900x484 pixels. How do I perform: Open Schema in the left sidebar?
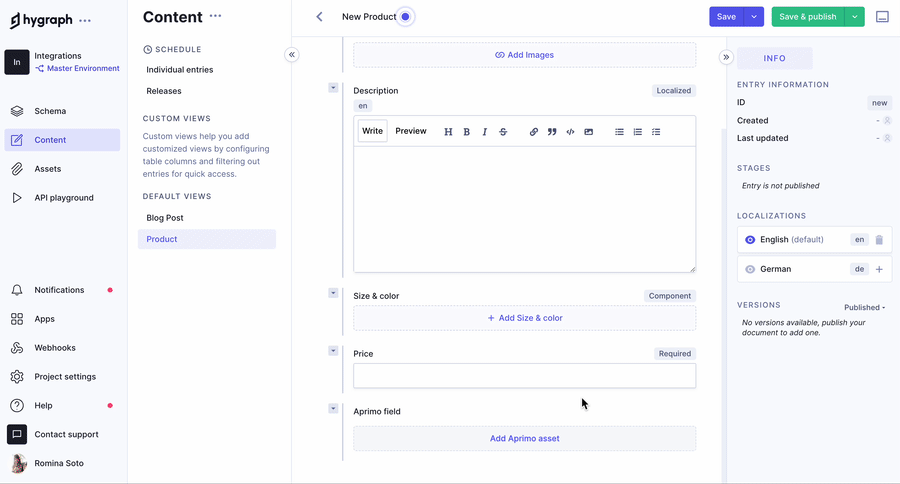(x=50, y=111)
